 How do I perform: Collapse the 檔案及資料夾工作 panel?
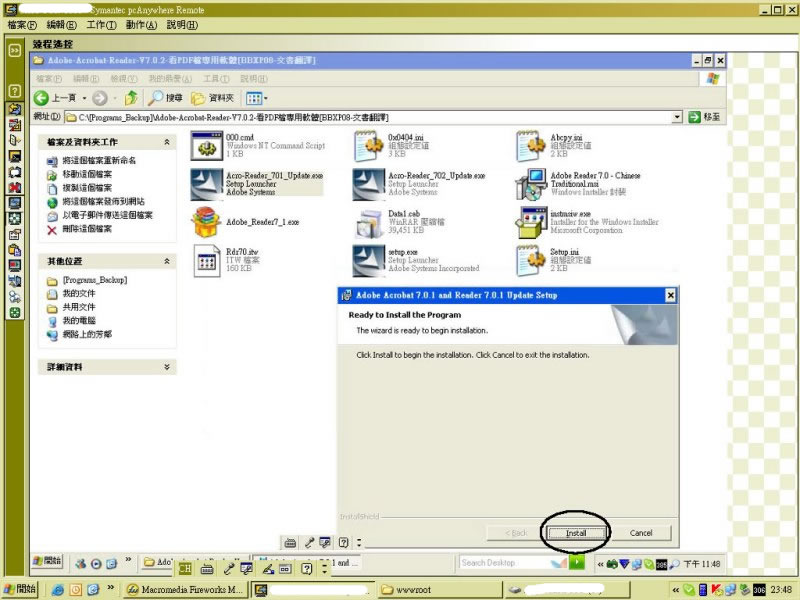tap(167, 142)
